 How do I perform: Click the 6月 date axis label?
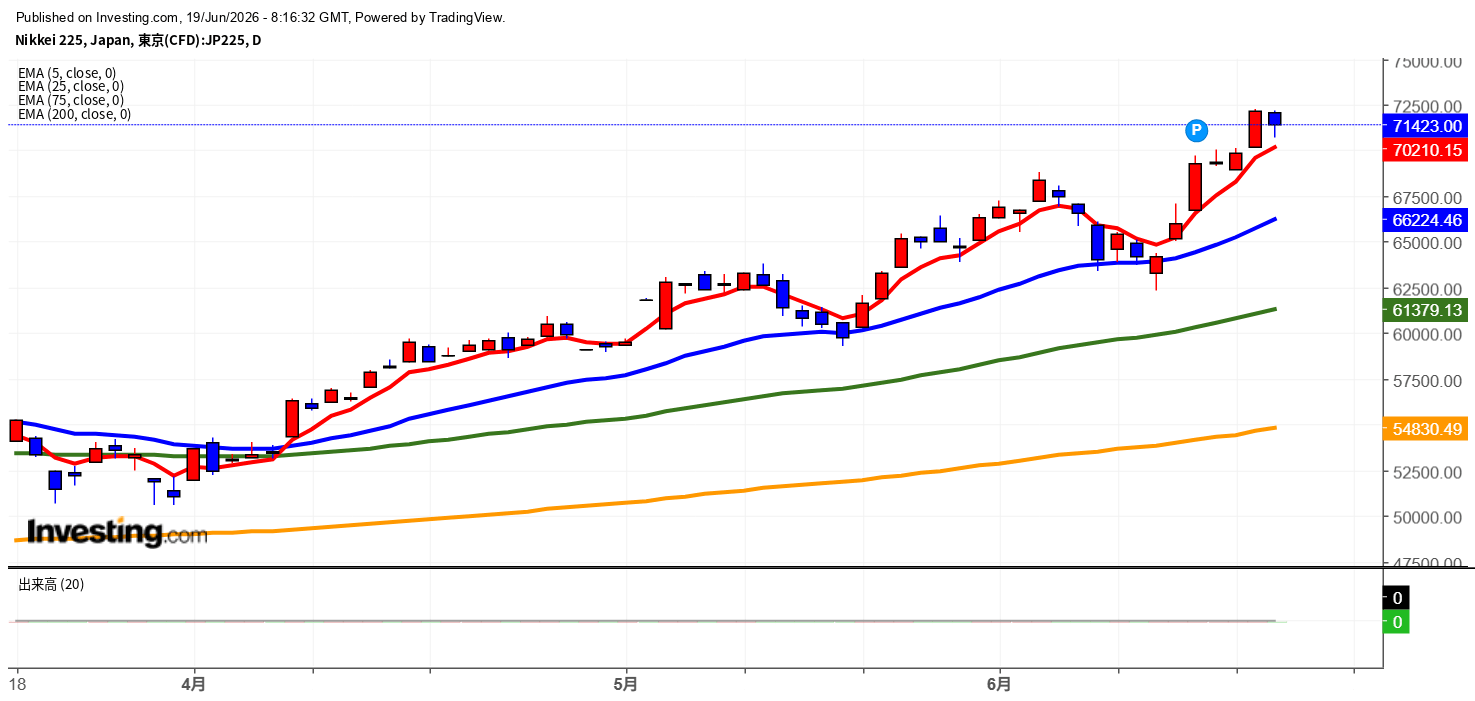pyautogui.click(x=1000, y=685)
